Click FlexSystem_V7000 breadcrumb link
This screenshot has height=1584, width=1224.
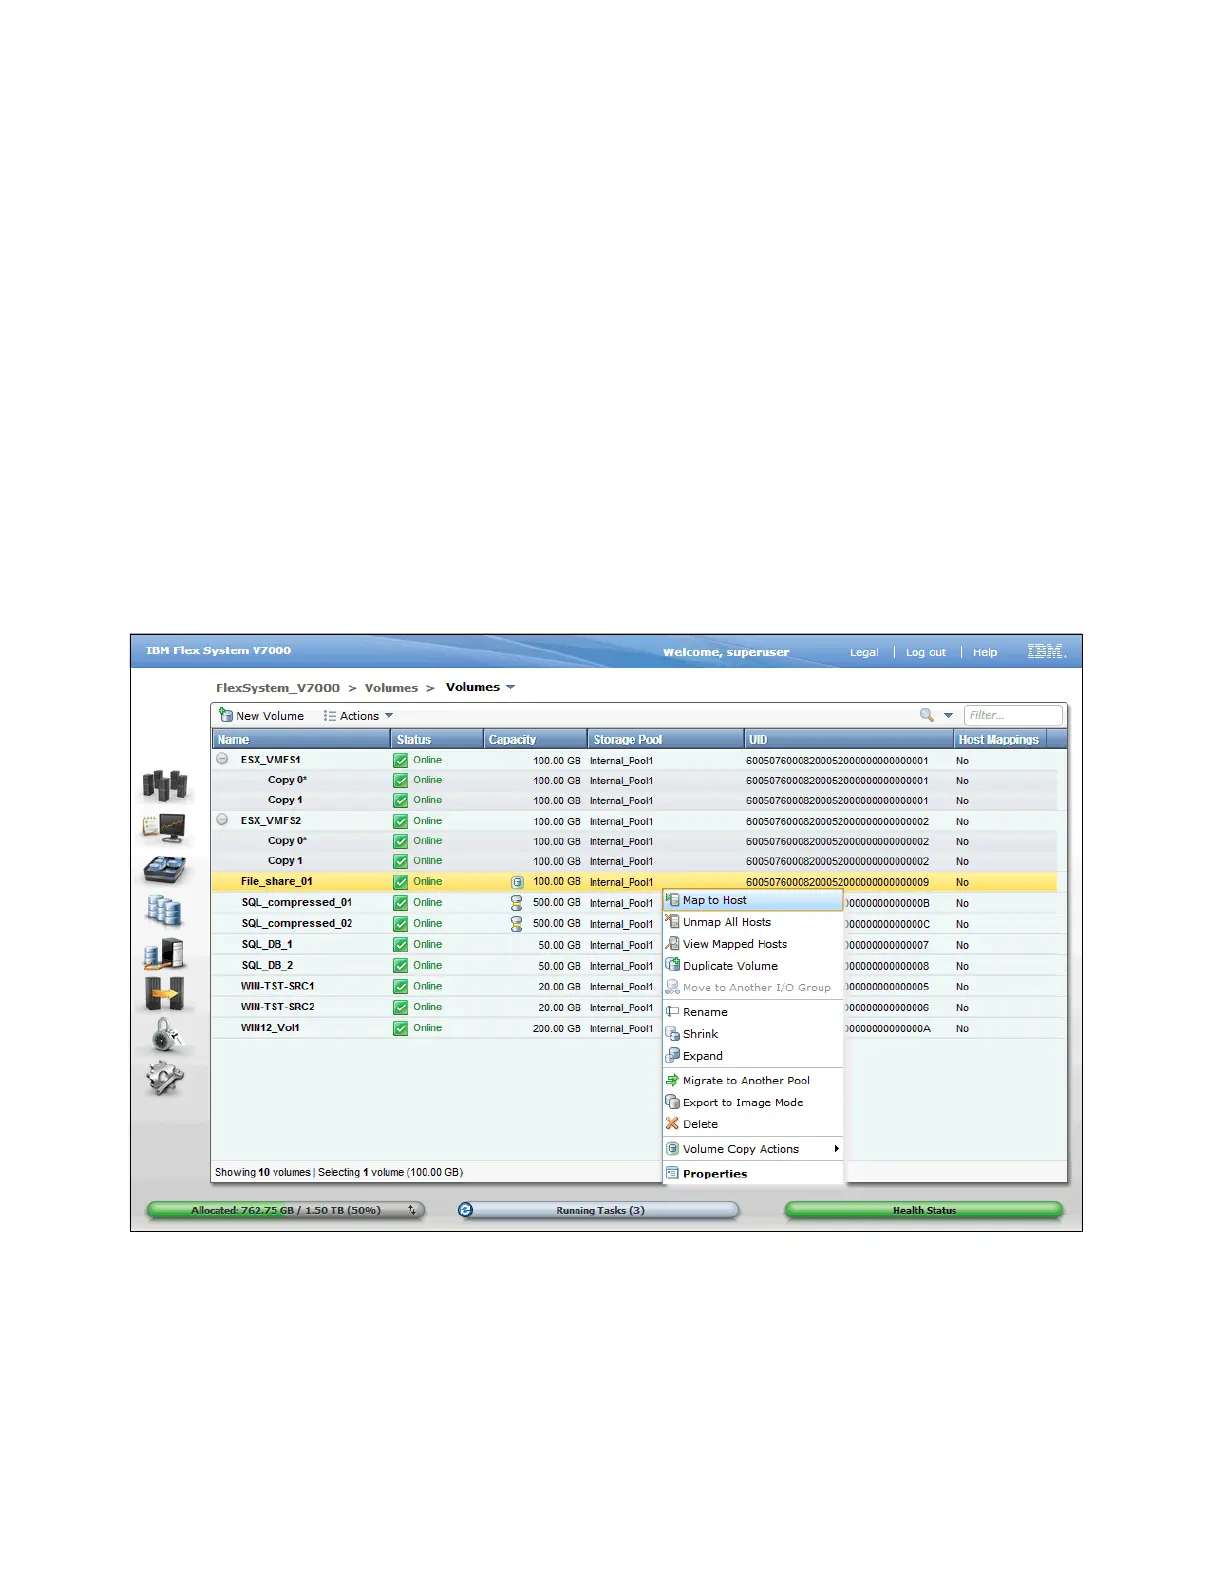tap(278, 688)
